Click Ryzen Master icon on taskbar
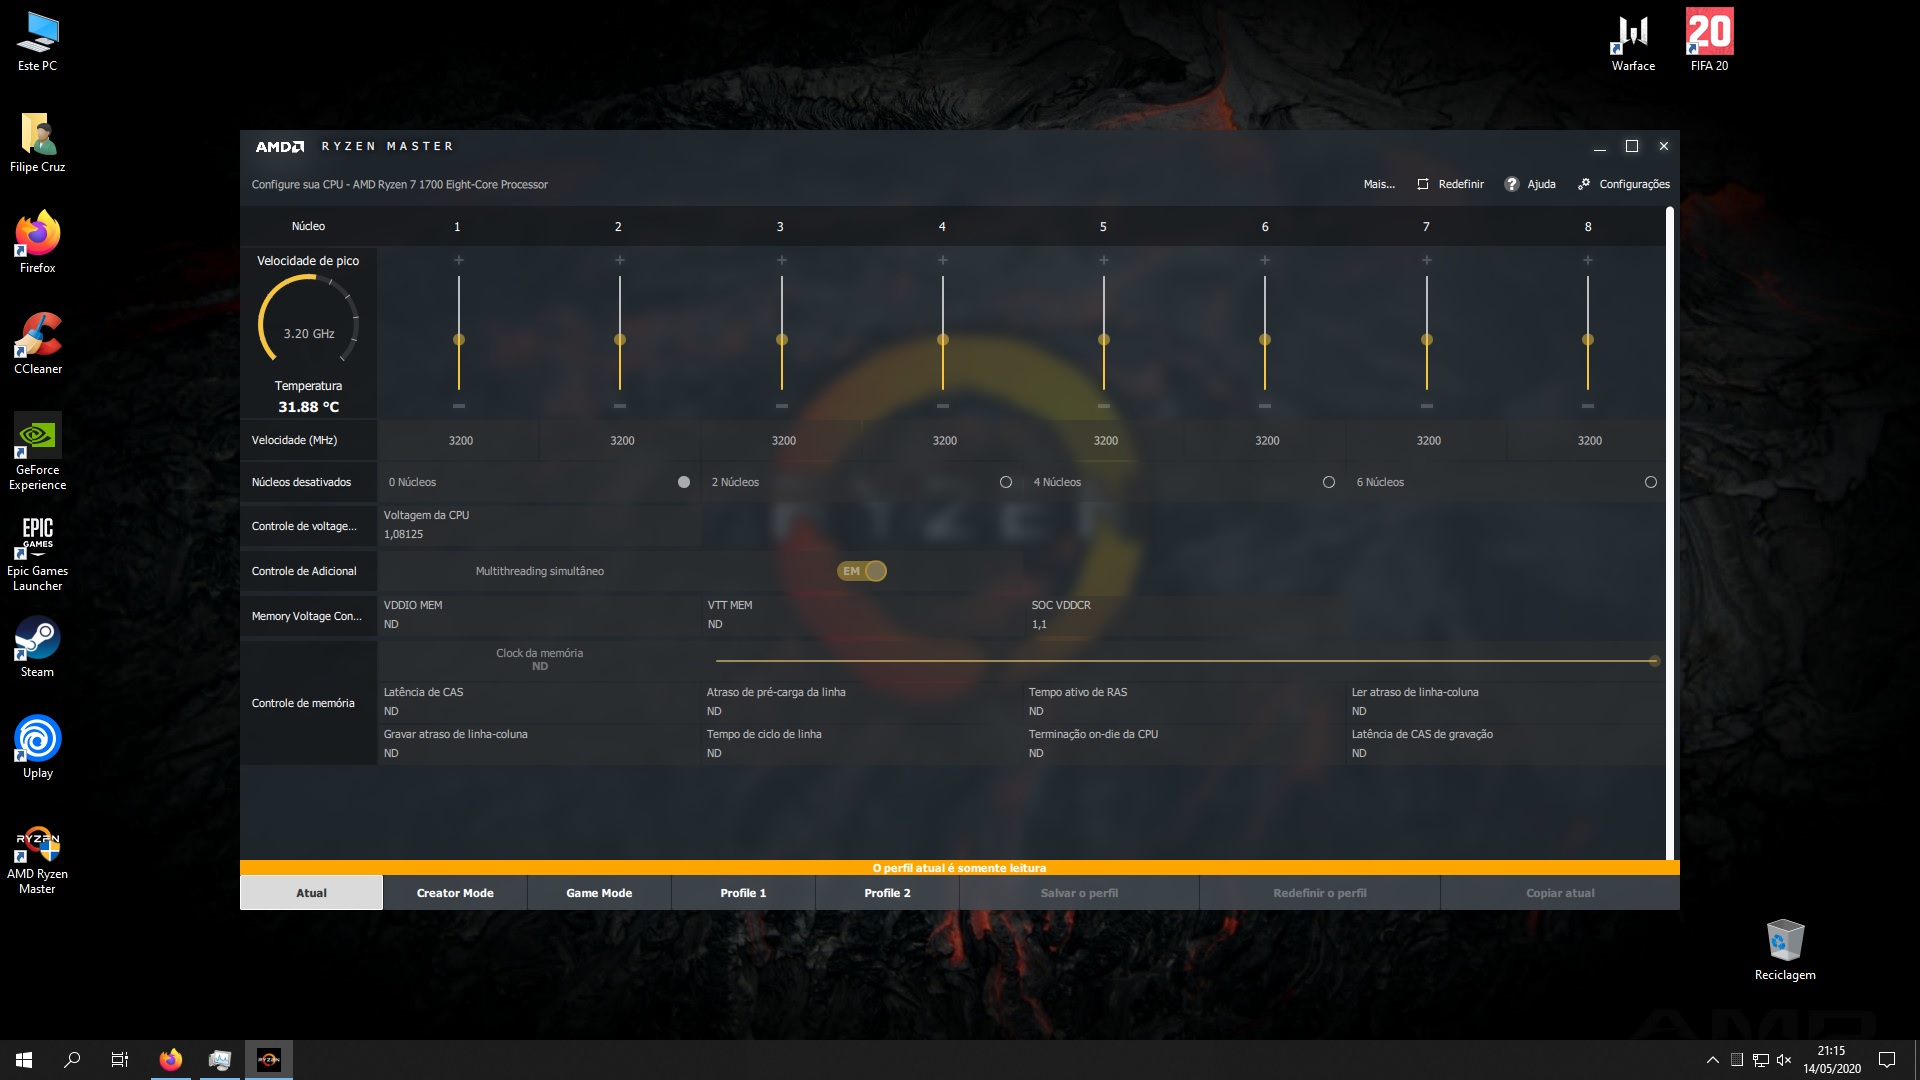Screen dimensions: 1920x1080 pos(269,1060)
